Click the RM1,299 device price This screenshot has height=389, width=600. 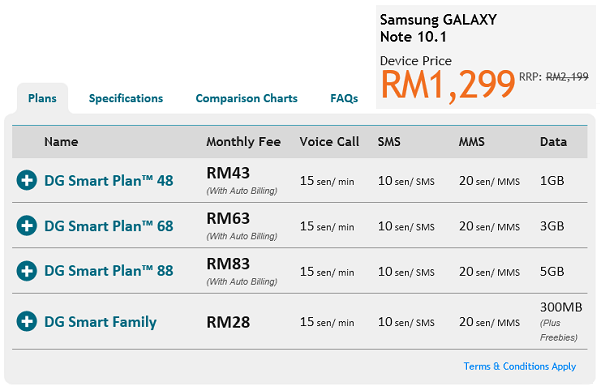448,86
